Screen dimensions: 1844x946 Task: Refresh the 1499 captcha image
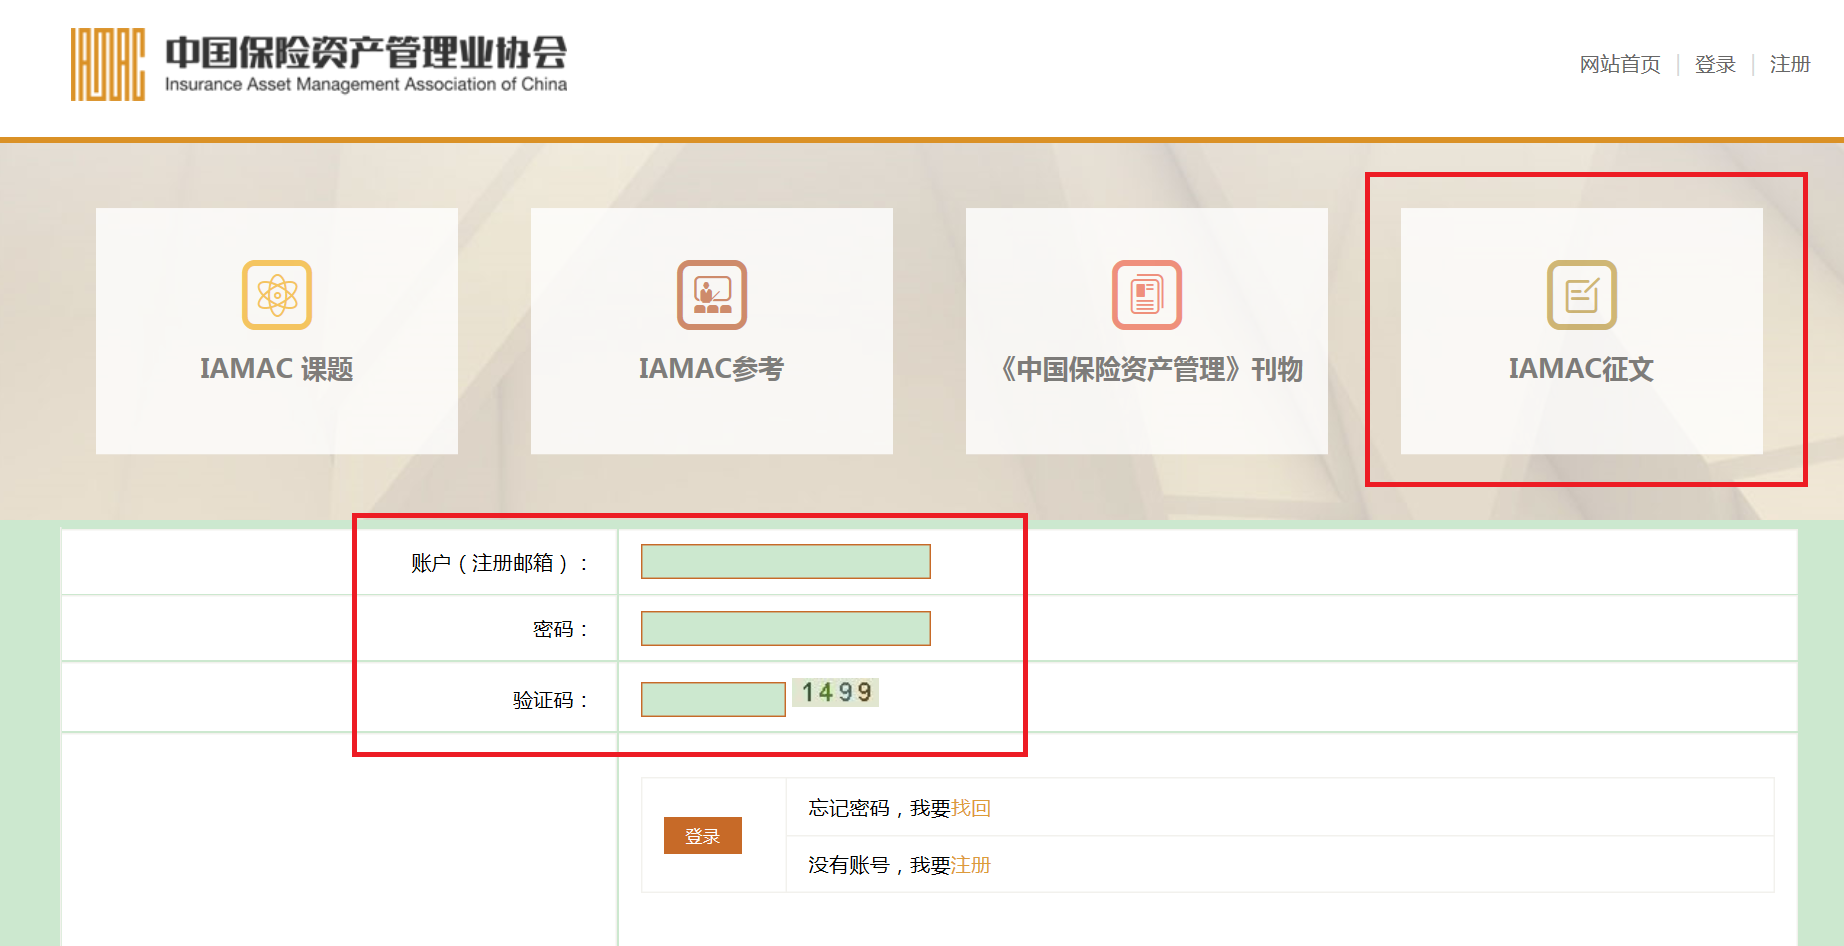(x=836, y=693)
